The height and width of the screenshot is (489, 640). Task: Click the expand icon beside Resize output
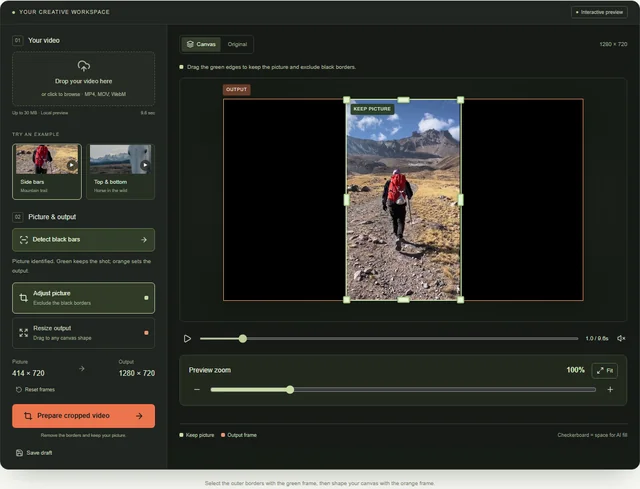[x=24, y=333]
